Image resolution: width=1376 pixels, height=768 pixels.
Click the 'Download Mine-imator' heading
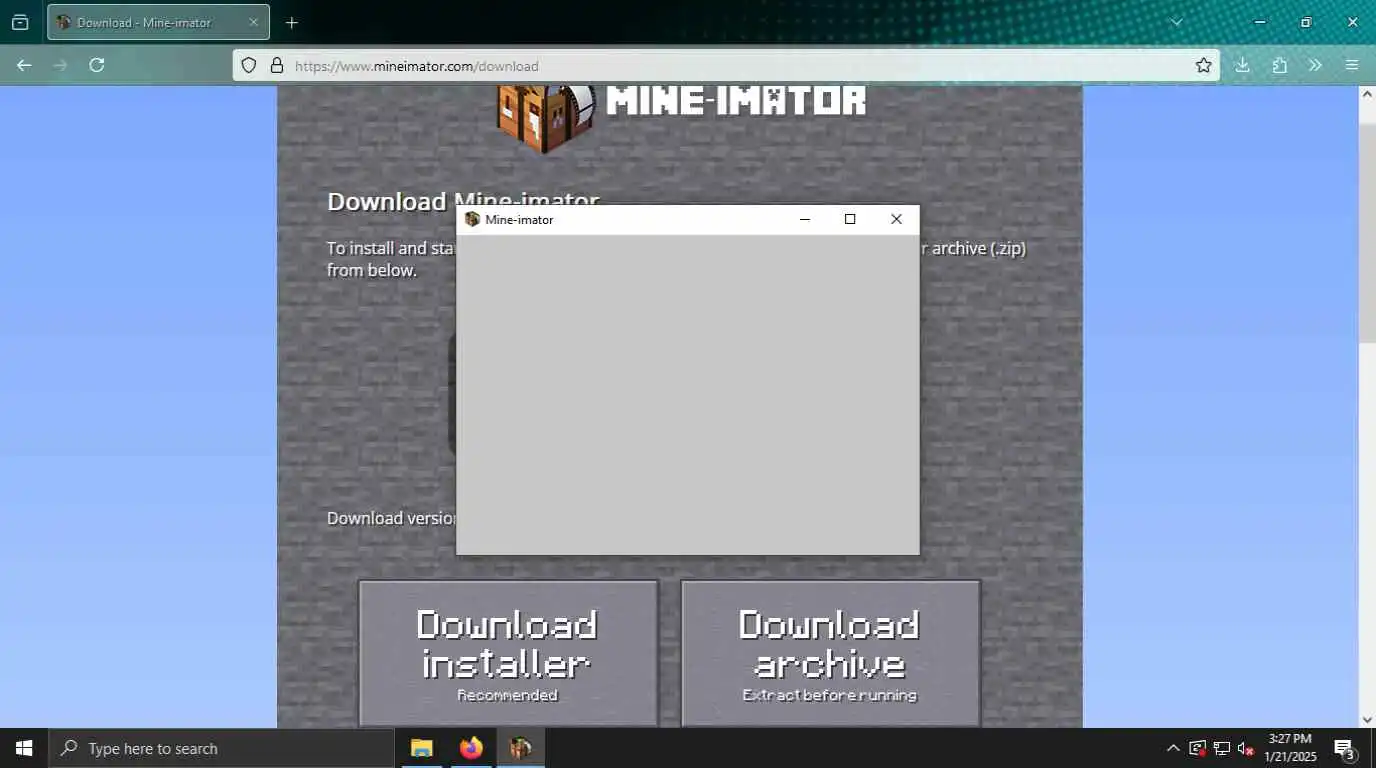tap(463, 201)
